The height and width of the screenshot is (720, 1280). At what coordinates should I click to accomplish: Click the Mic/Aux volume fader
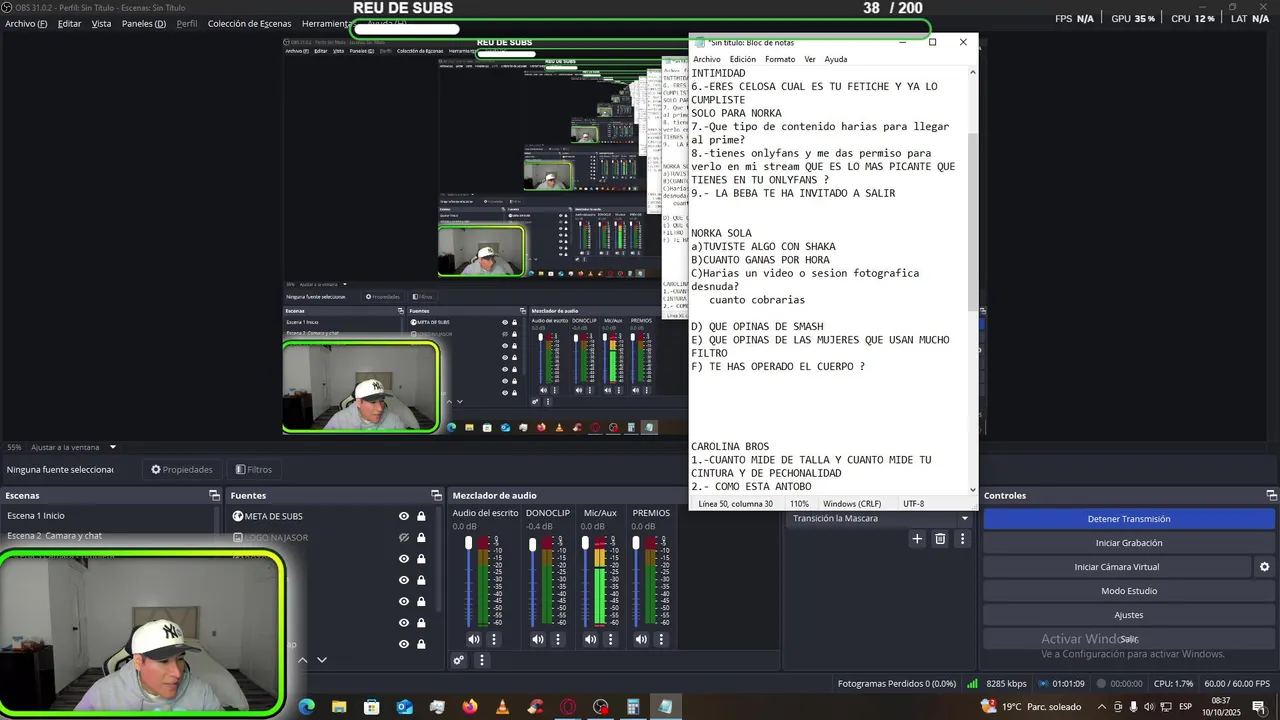[585, 544]
